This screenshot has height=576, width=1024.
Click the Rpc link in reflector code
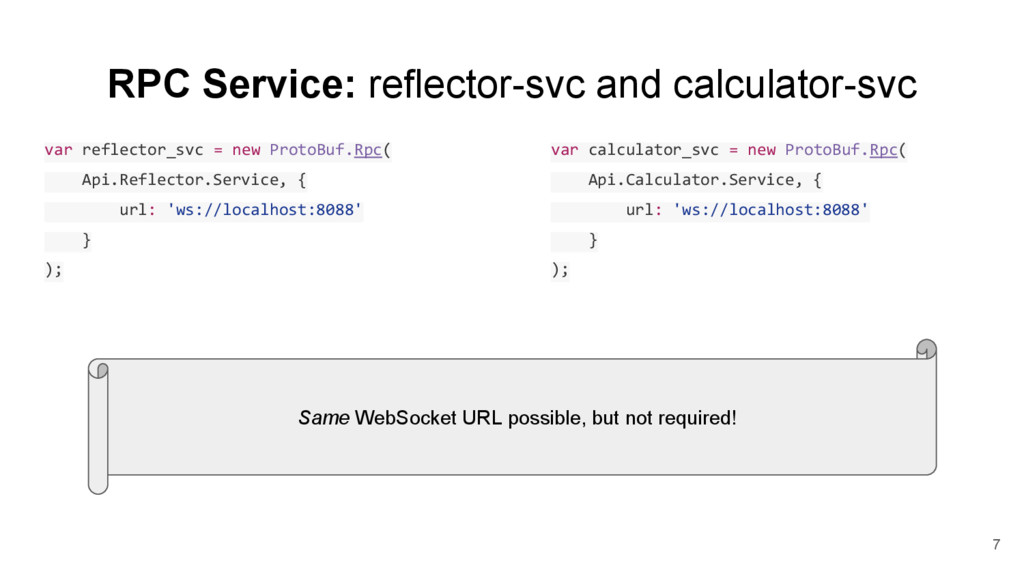[x=368, y=150]
